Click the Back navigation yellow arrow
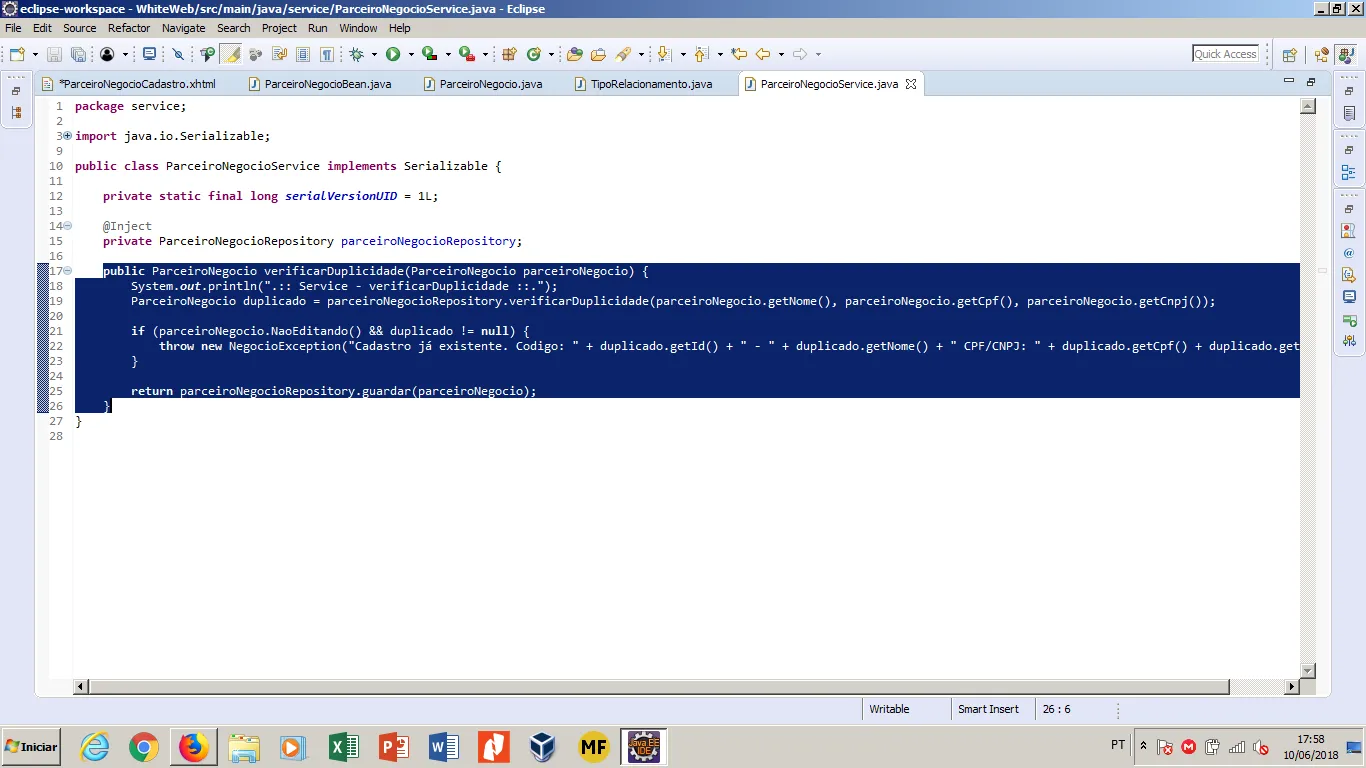The image size is (1366, 768). [x=763, y=55]
